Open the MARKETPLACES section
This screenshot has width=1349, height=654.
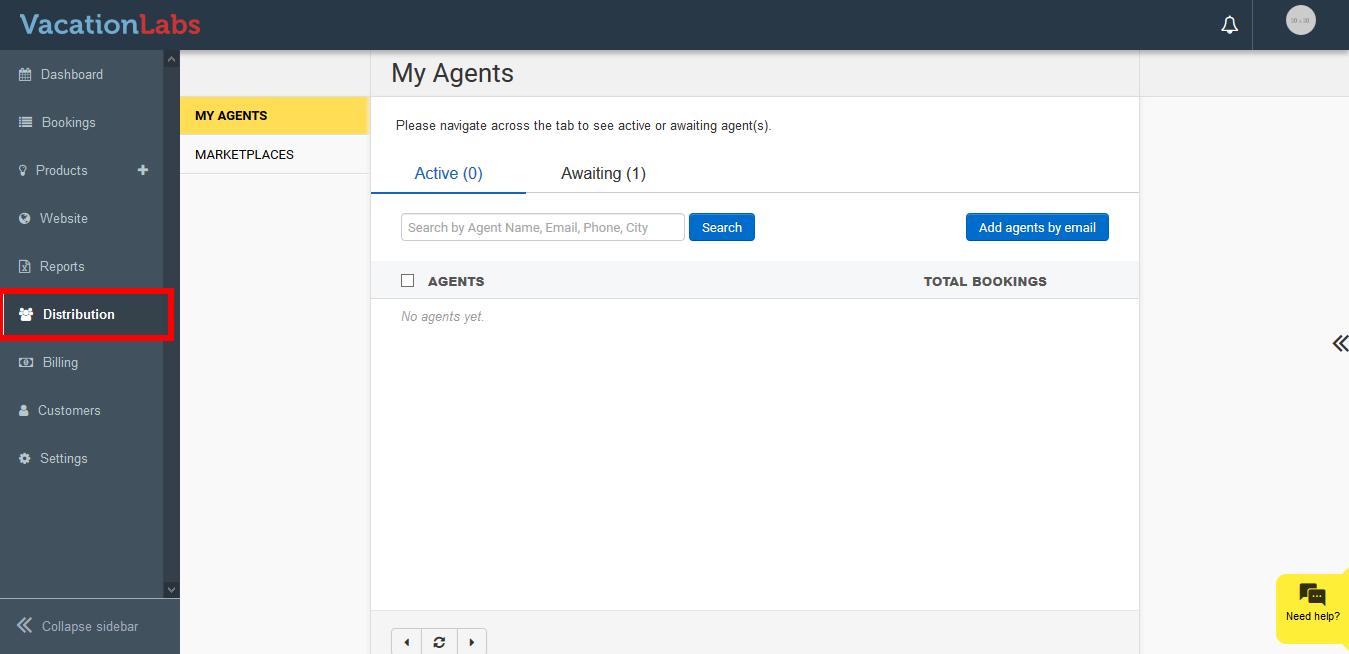point(244,155)
